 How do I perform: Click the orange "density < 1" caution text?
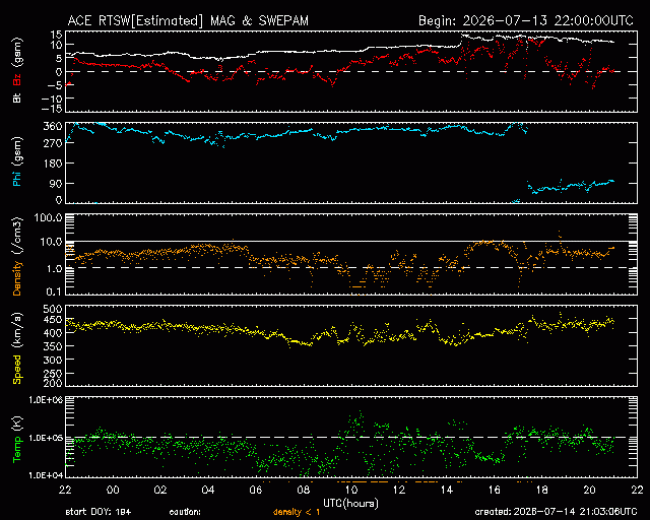tap(296, 513)
